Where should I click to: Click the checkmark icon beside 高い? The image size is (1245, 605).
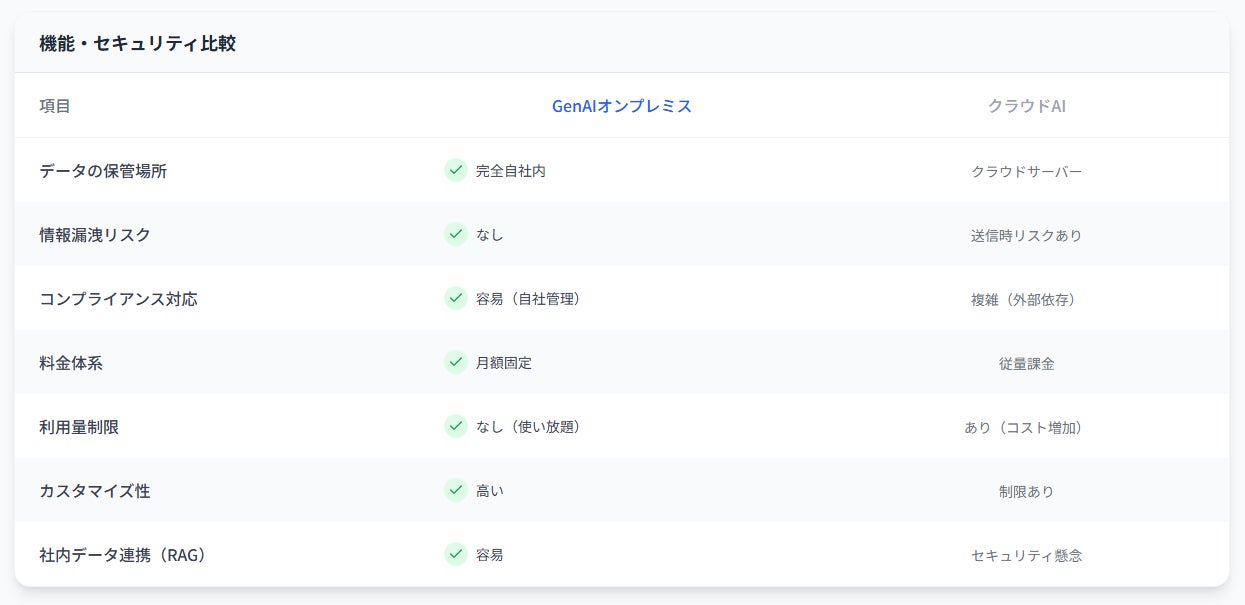(x=456, y=490)
